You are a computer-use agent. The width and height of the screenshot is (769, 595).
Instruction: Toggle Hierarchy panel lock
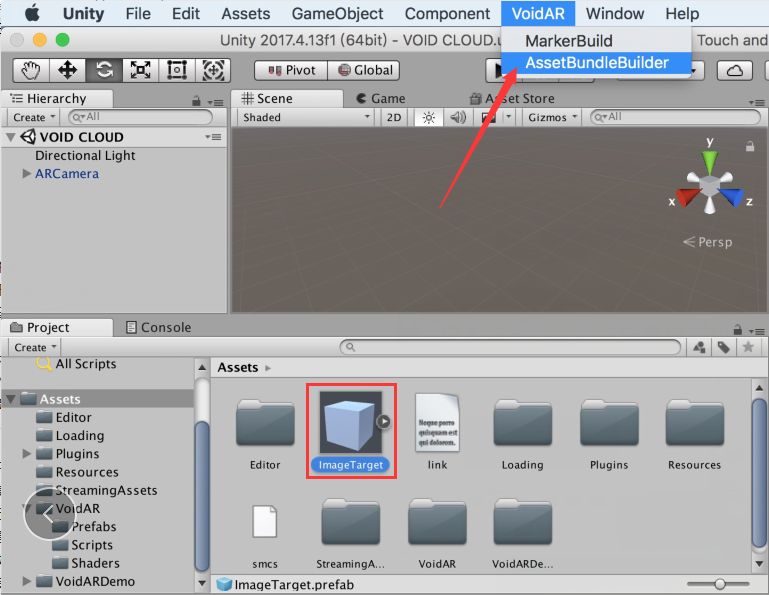196,101
